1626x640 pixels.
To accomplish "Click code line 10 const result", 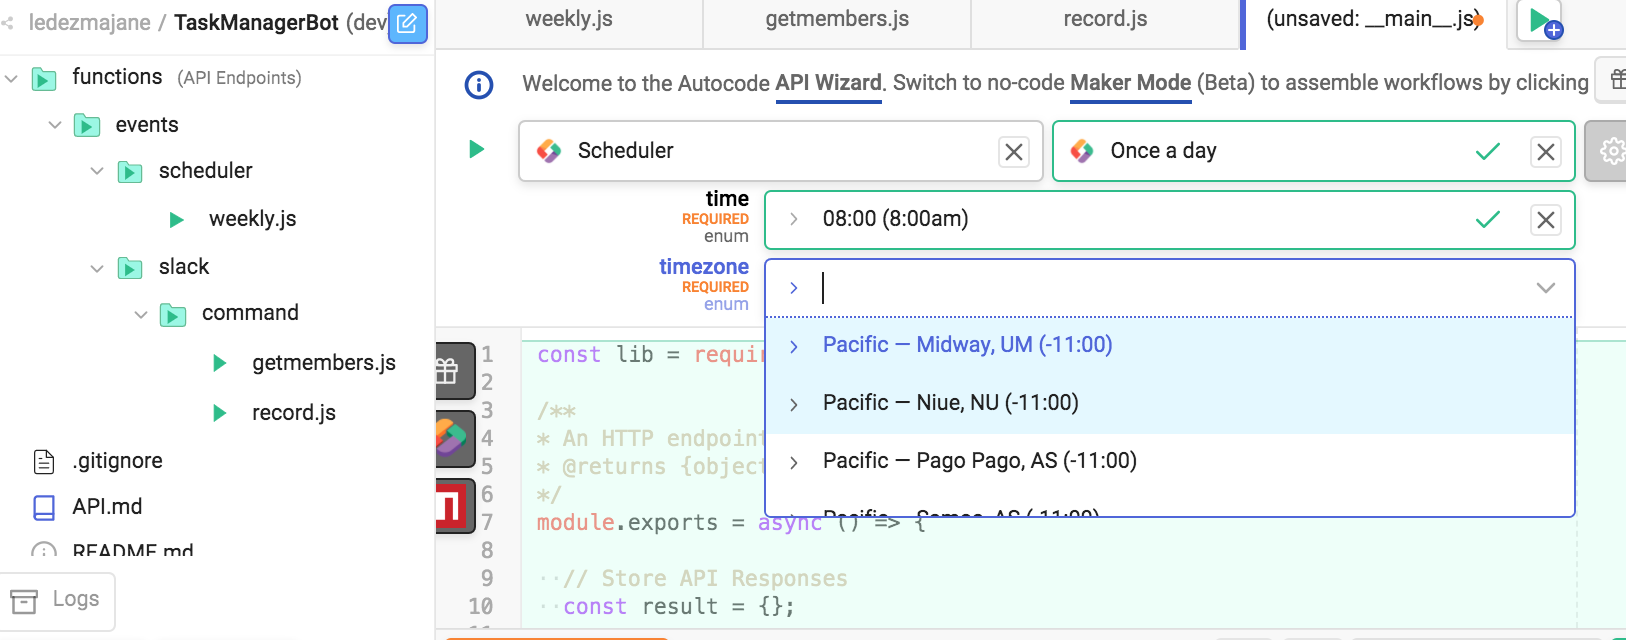I will [x=679, y=607].
